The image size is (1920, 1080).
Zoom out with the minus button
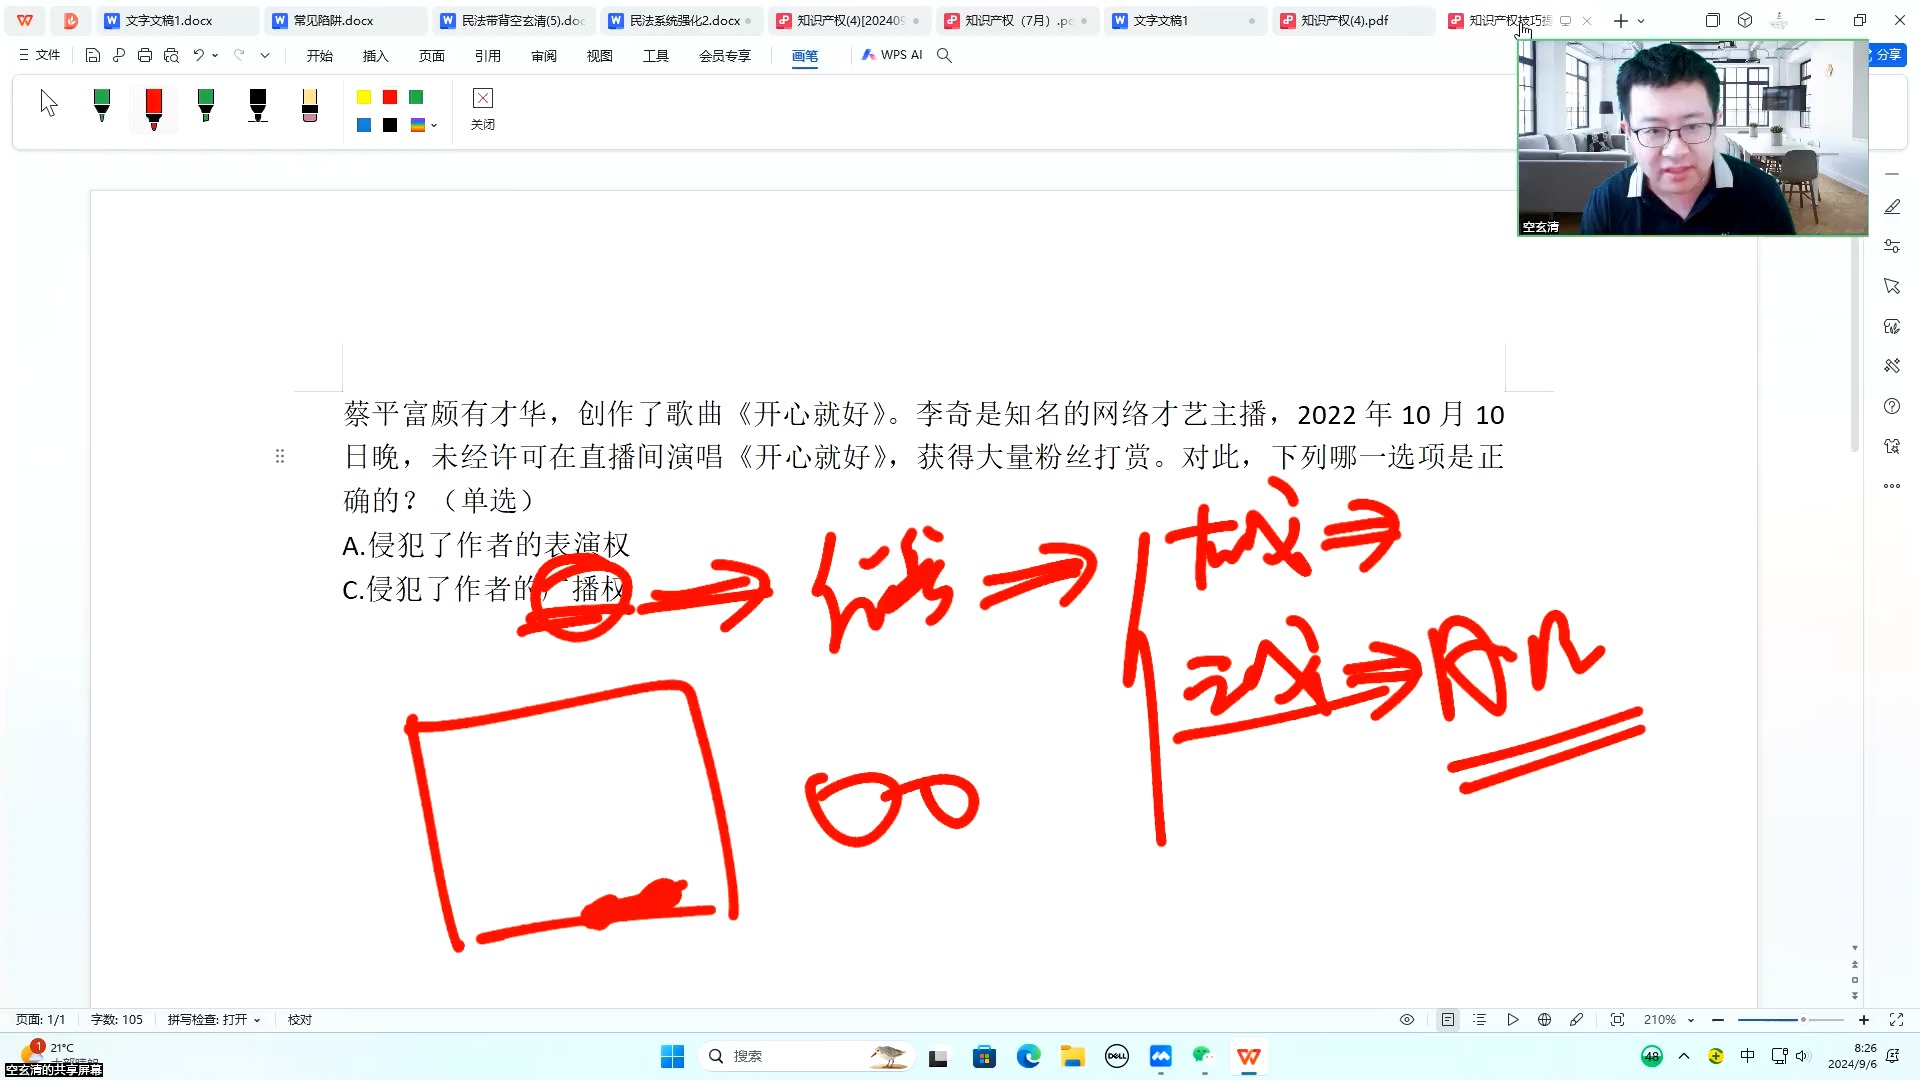click(x=1718, y=1020)
